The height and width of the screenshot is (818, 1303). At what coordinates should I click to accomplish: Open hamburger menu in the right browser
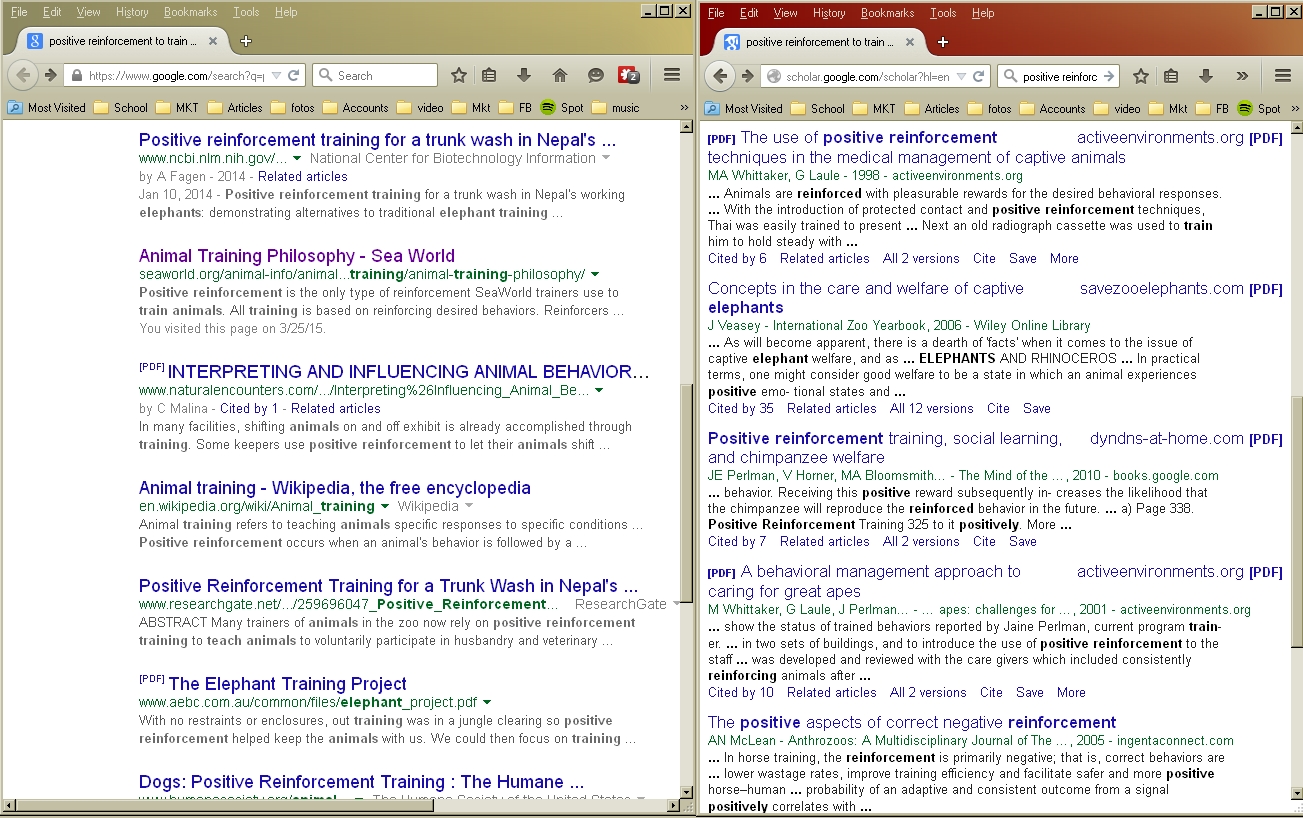(x=1283, y=76)
